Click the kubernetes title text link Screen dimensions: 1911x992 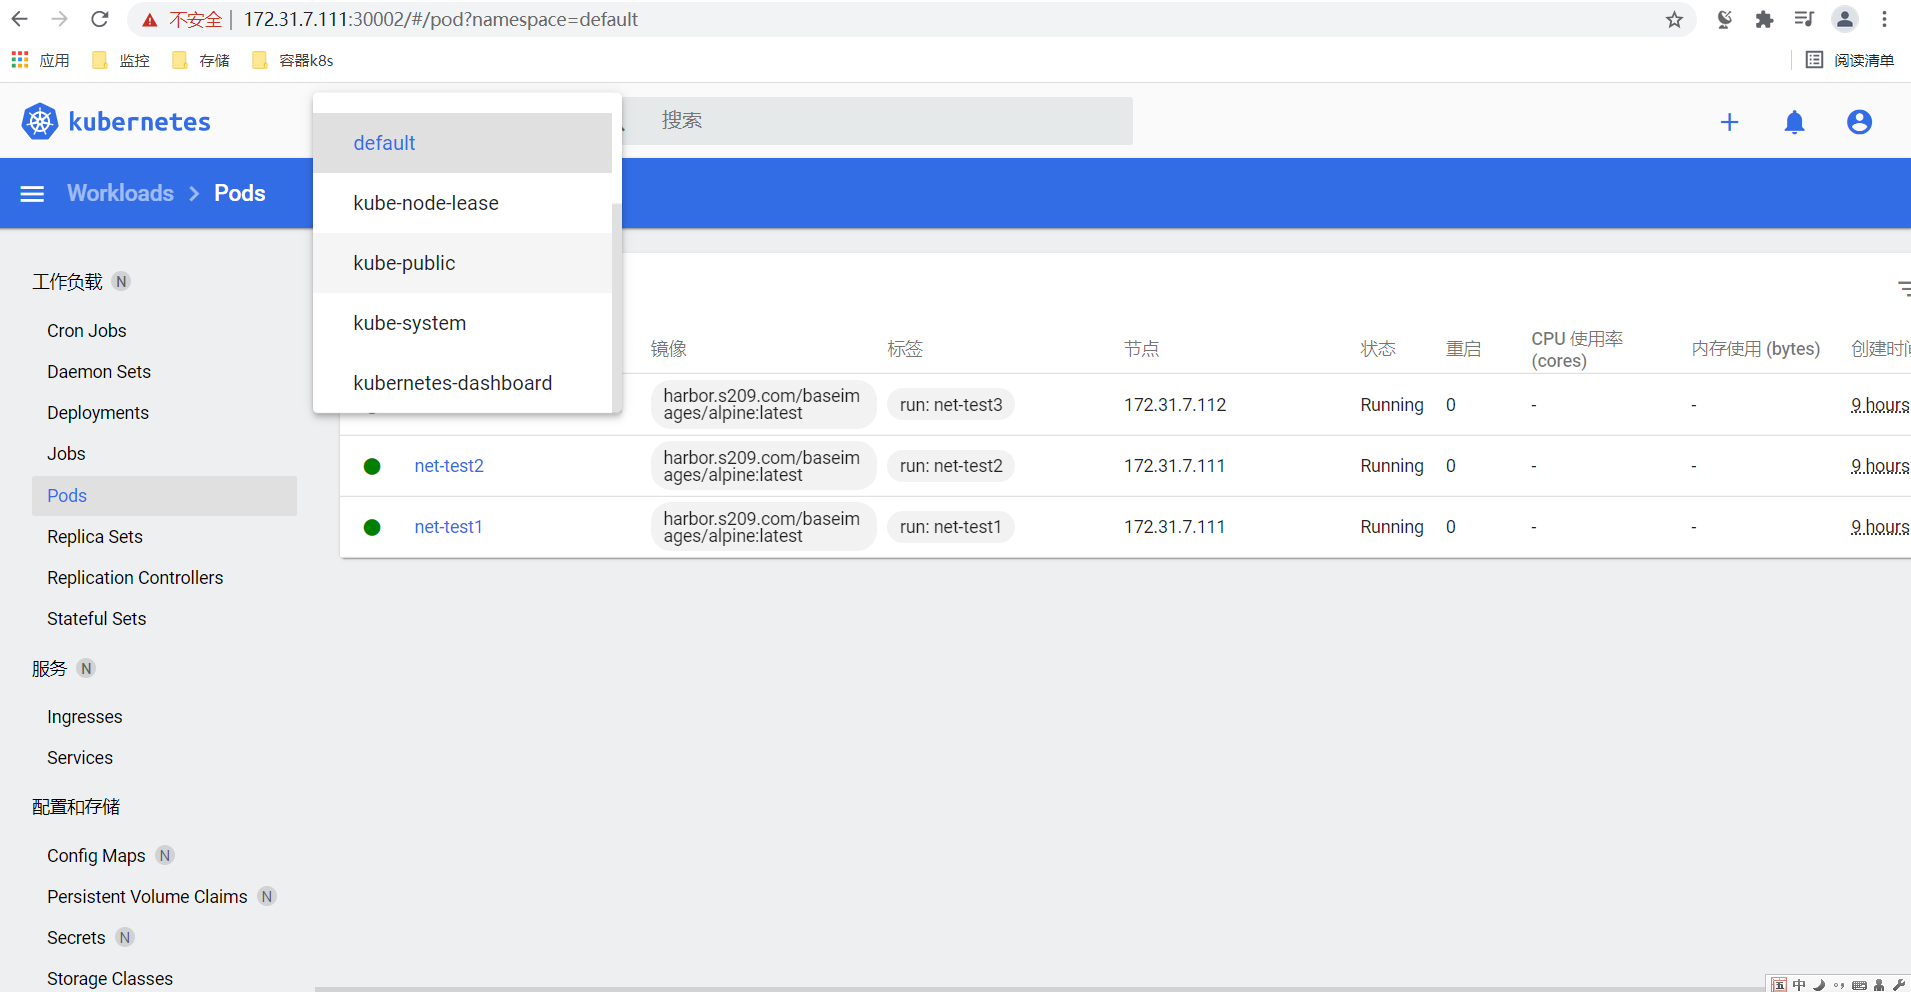(139, 122)
